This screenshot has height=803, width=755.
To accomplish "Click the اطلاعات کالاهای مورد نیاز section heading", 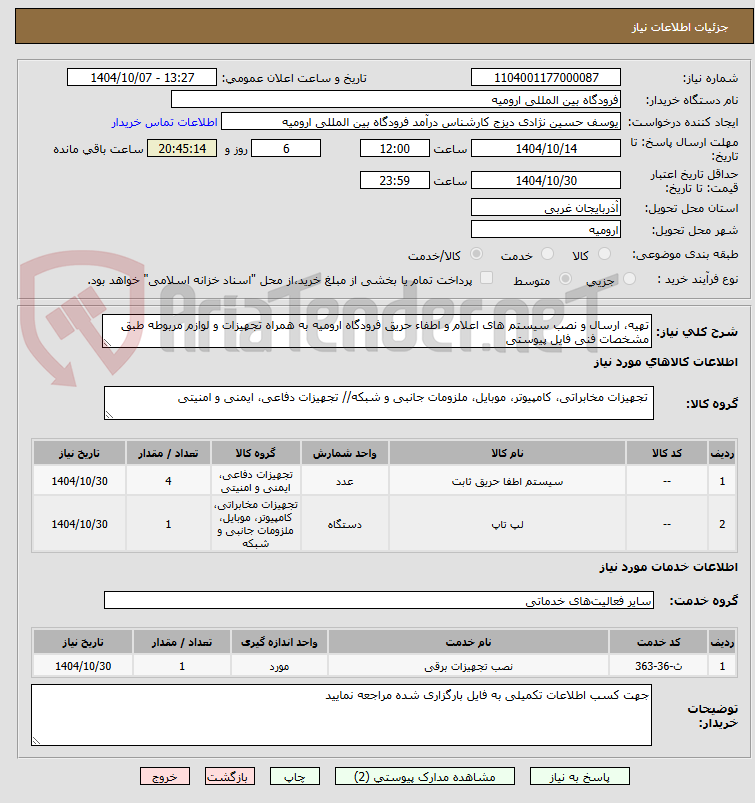I will [x=666, y=362].
